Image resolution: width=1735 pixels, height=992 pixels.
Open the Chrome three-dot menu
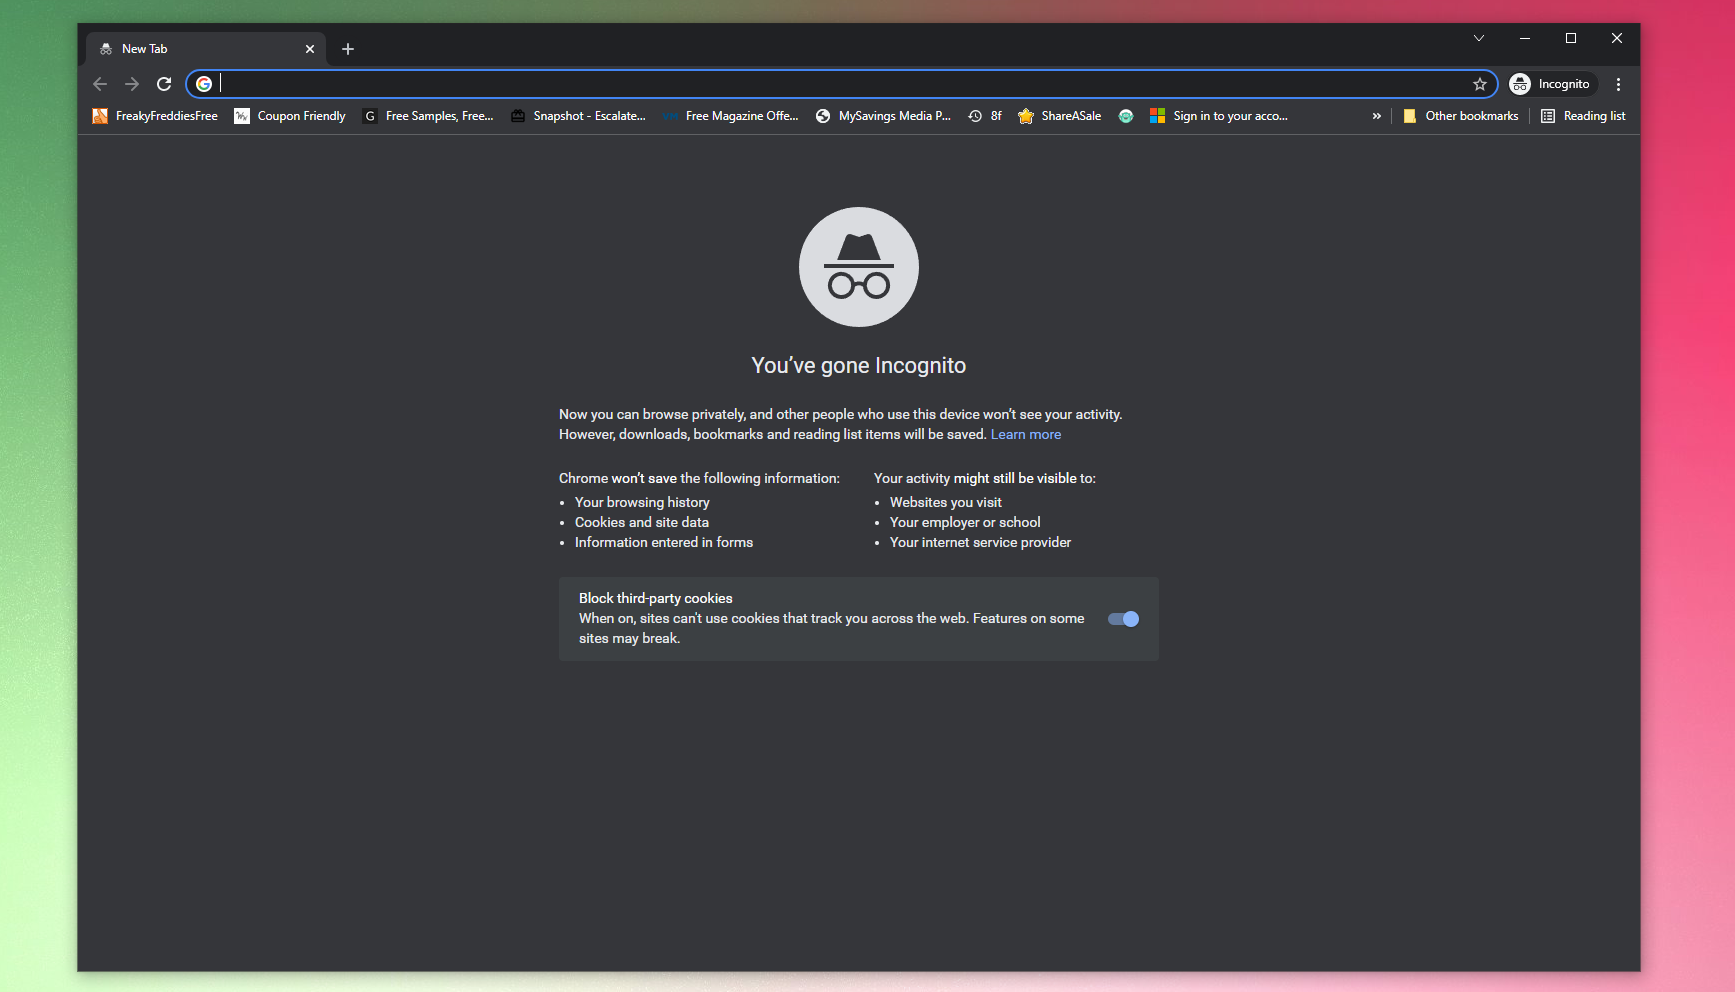tap(1618, 84)
